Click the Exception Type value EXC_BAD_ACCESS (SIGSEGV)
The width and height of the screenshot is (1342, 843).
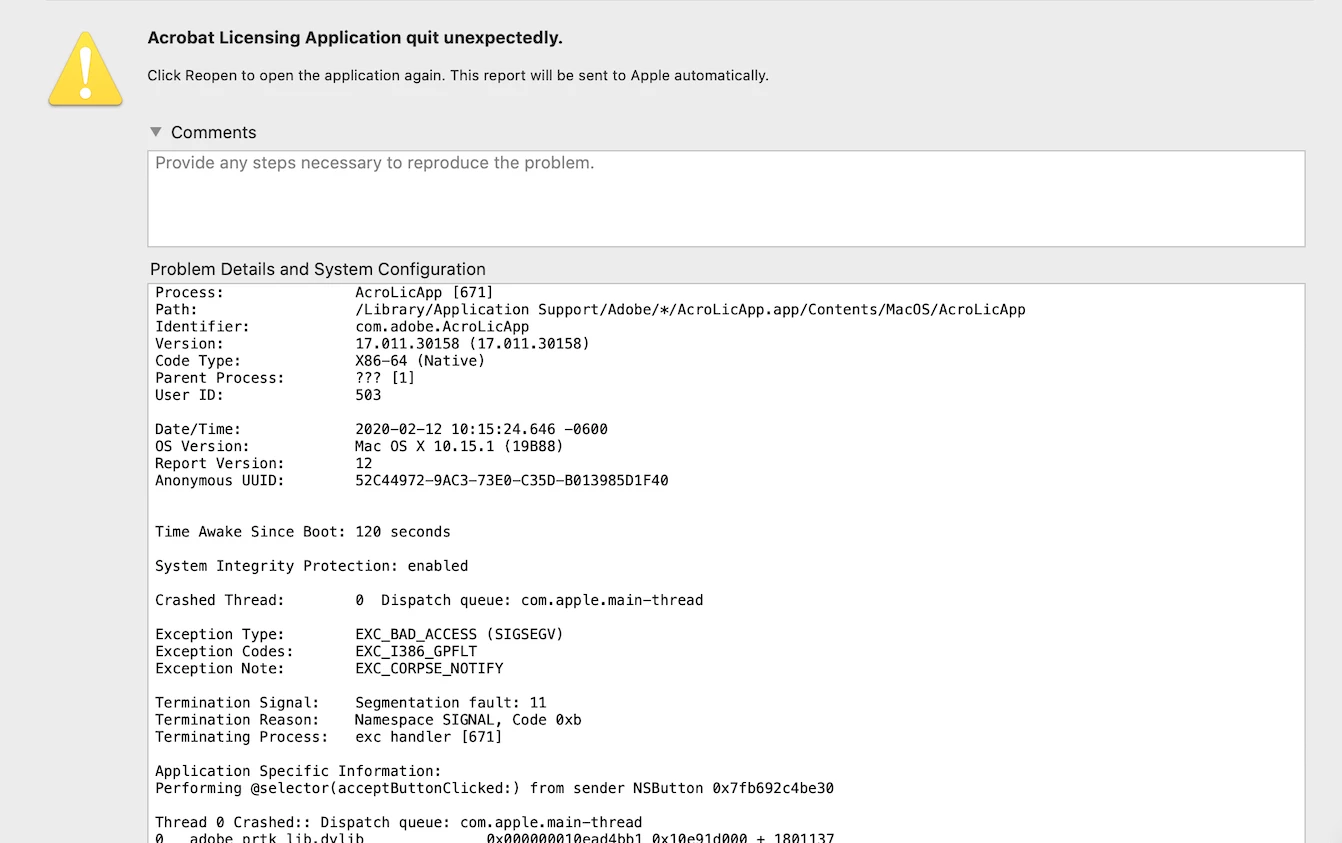tap(459, 634)
